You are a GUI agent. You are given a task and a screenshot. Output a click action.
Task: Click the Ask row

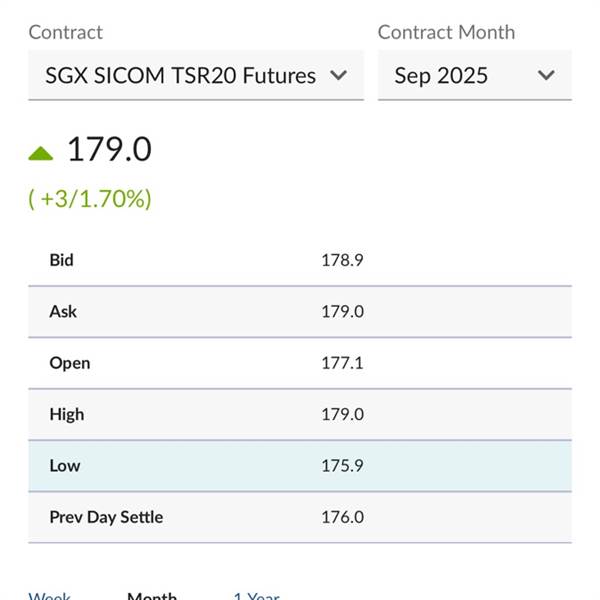tap(300, 311)
